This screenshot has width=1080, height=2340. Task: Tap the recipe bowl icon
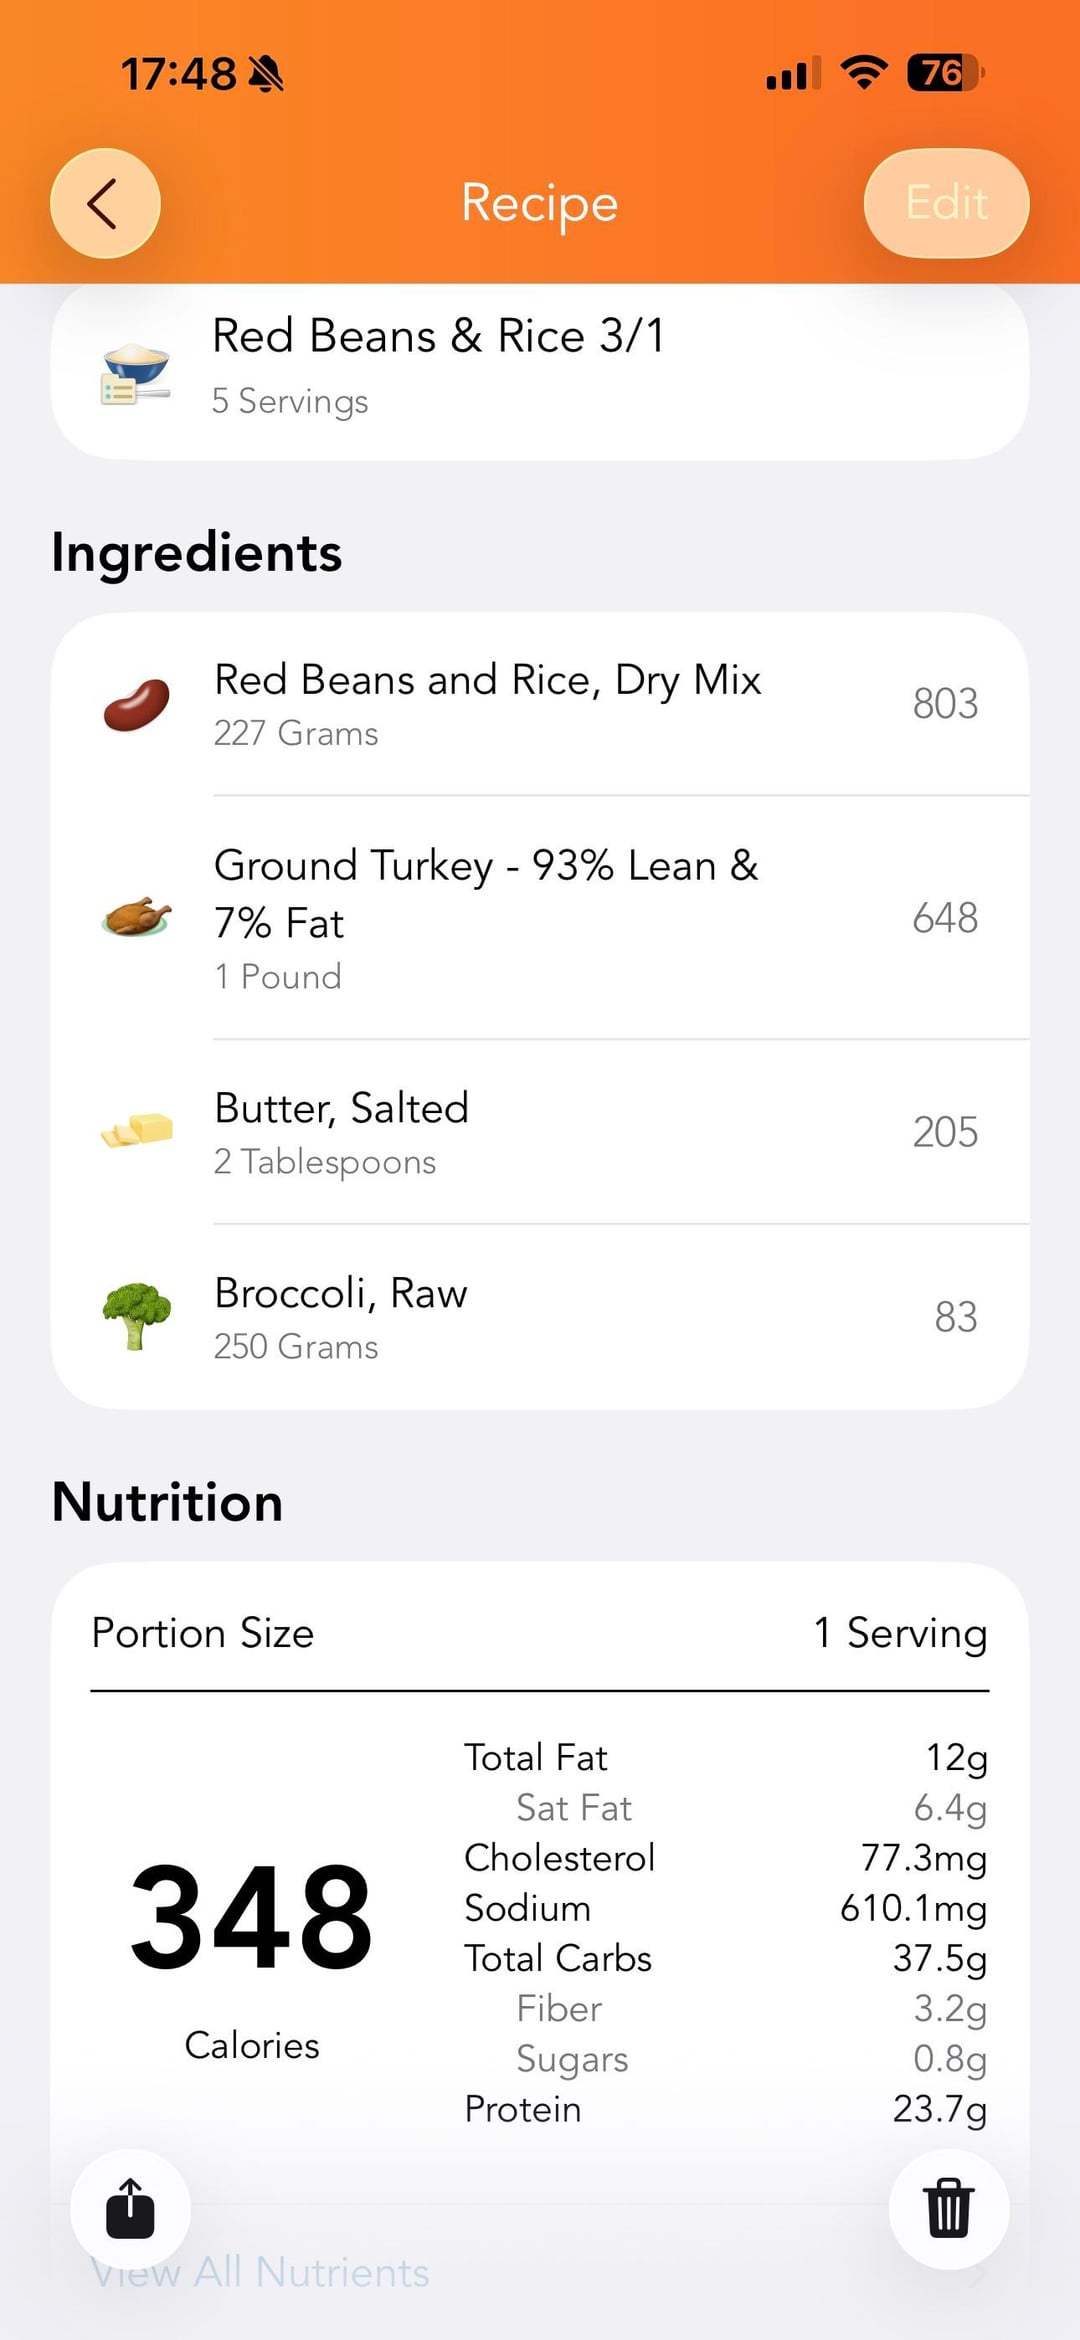pyautogui.click(x=136, y=372)
